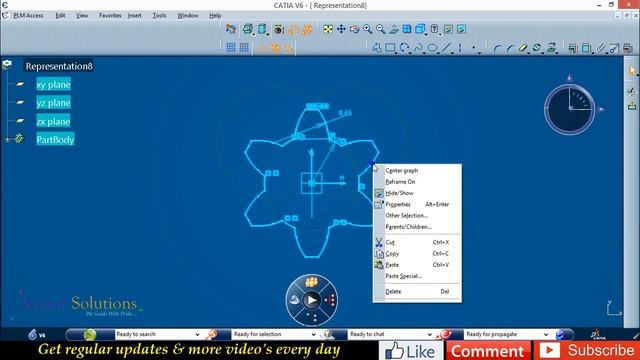Click the Zoom Out magnifier icon
Viewport: 640px width, 360px height.
coord(381,29)
